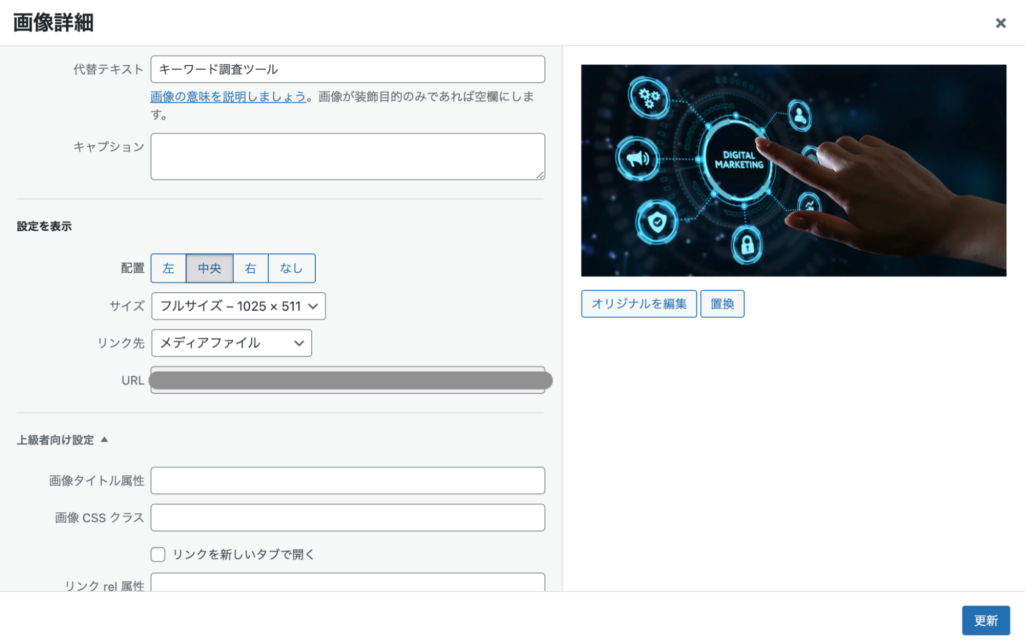Select 左 alignment for the image
The height and width of the screenshot is (644, 1025).
point(168,268)
